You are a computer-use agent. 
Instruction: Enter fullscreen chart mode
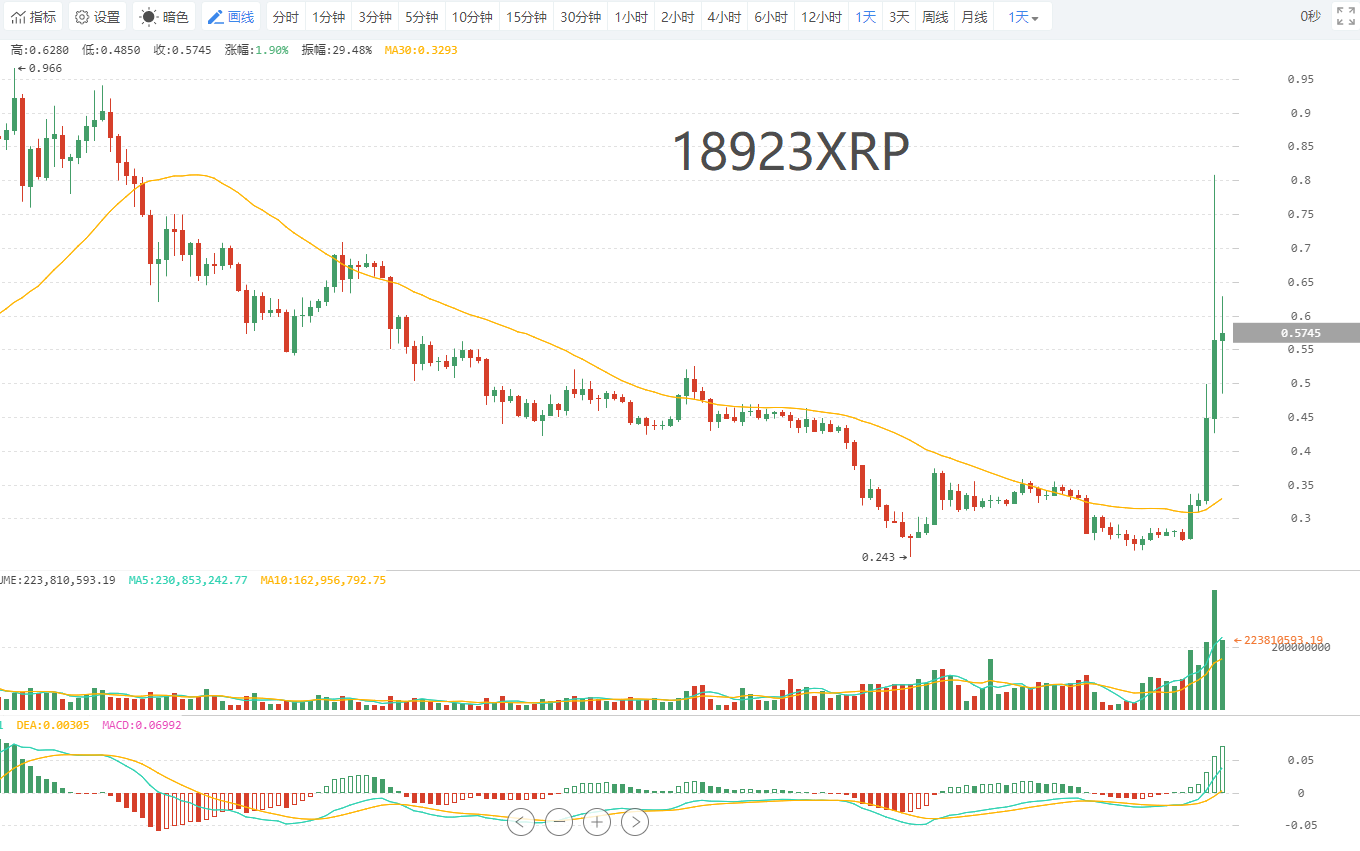coord(1345,16)
